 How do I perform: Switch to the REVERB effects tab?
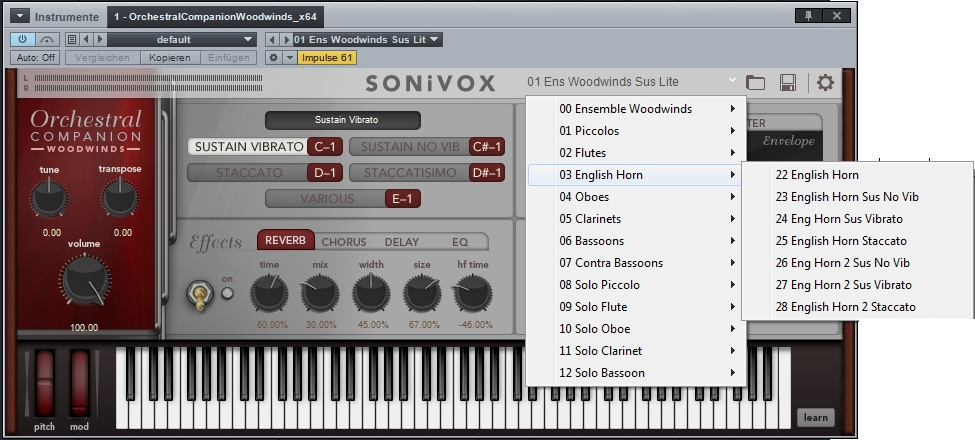click(285, 241)
